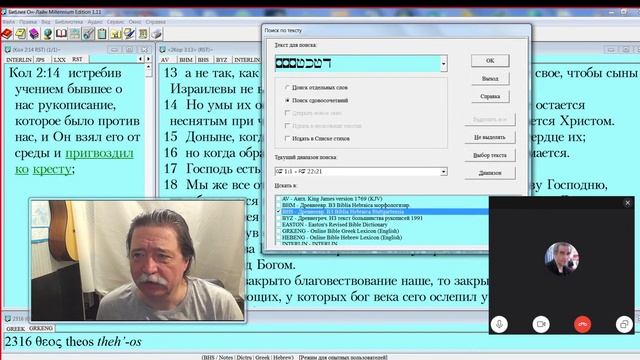Screen dimensions: 640x360
Task: Click the right tab-scroll arrow in Кол pane
Action: click(x=148, y=59)
